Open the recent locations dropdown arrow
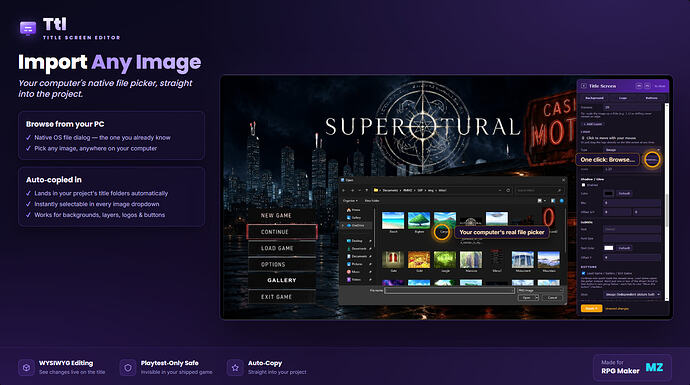This screenshot has height=385, width=690. tap(360, 190)
